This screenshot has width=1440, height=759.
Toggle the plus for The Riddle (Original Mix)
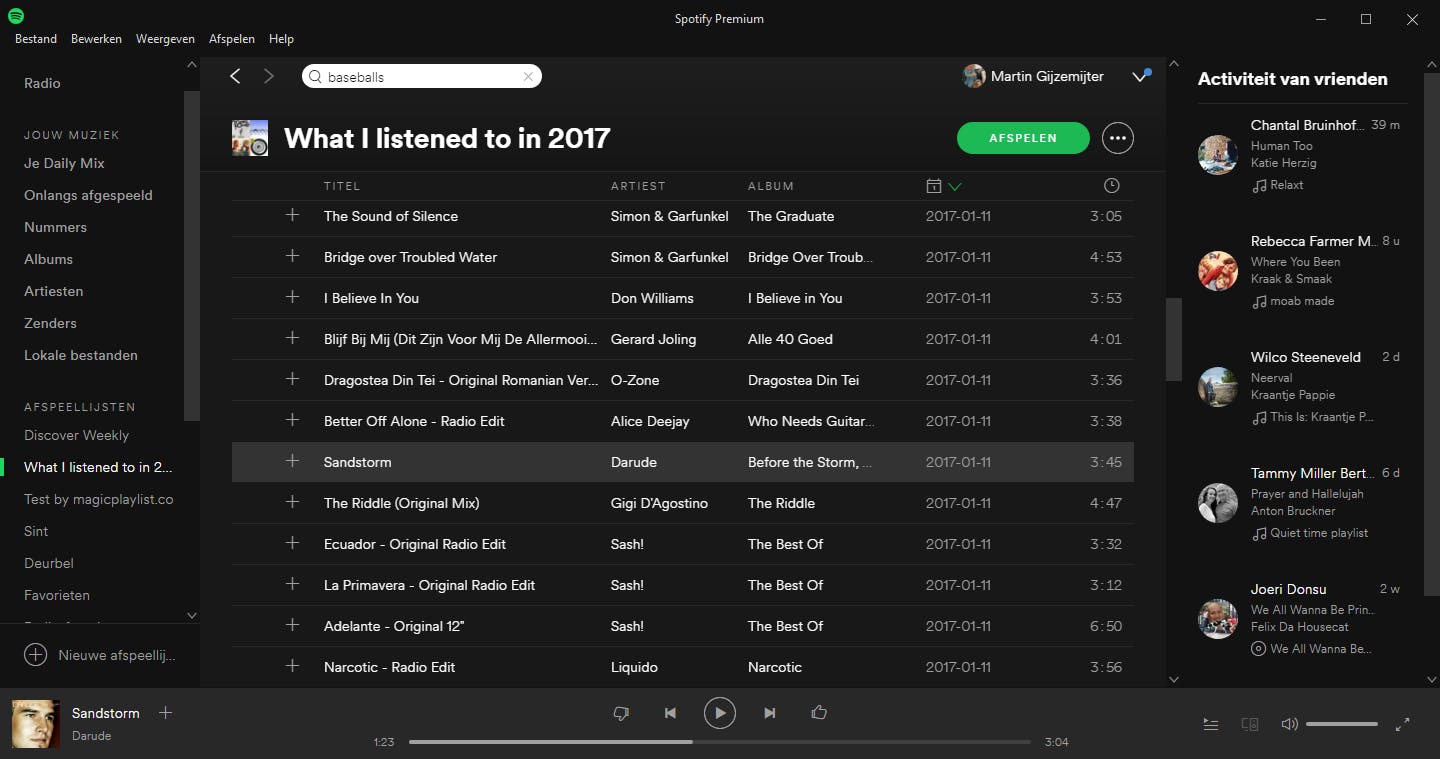point(292,502)
